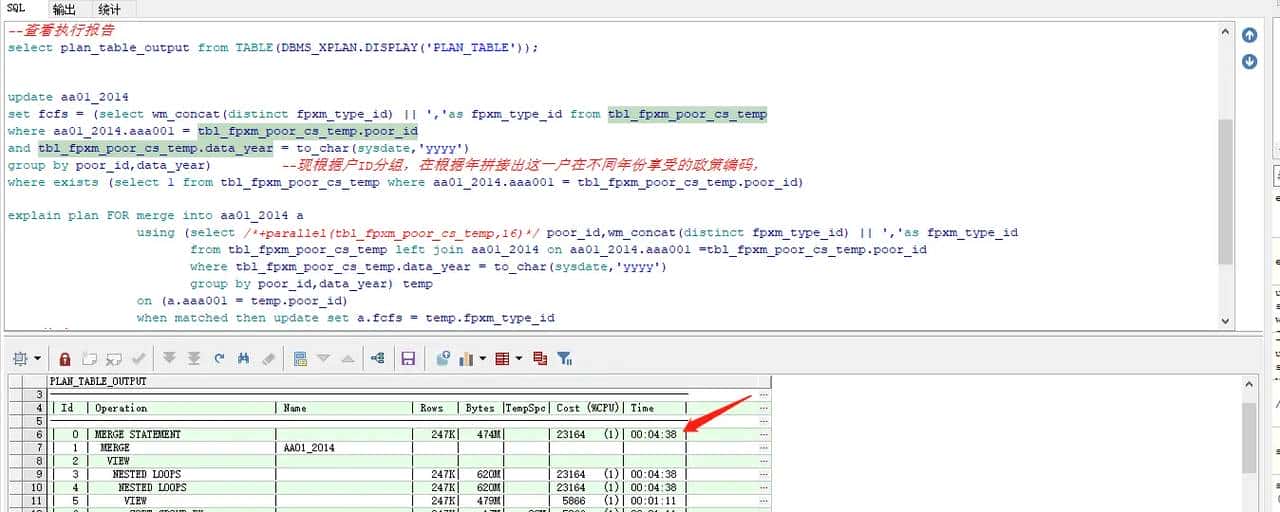The height and width of the screenshot is (512, 1280).
Task: Open the ellipsis button on row 9
Action: click(x=764, y=474)
